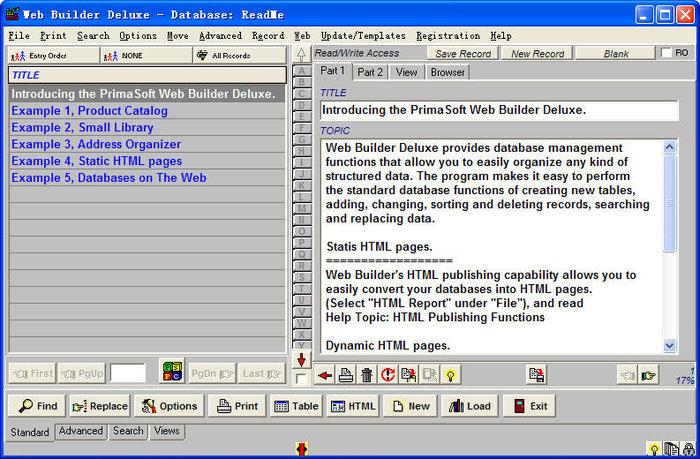Switch to the Browser tab
The image size is (700, 459).
(x=447, y=72)
